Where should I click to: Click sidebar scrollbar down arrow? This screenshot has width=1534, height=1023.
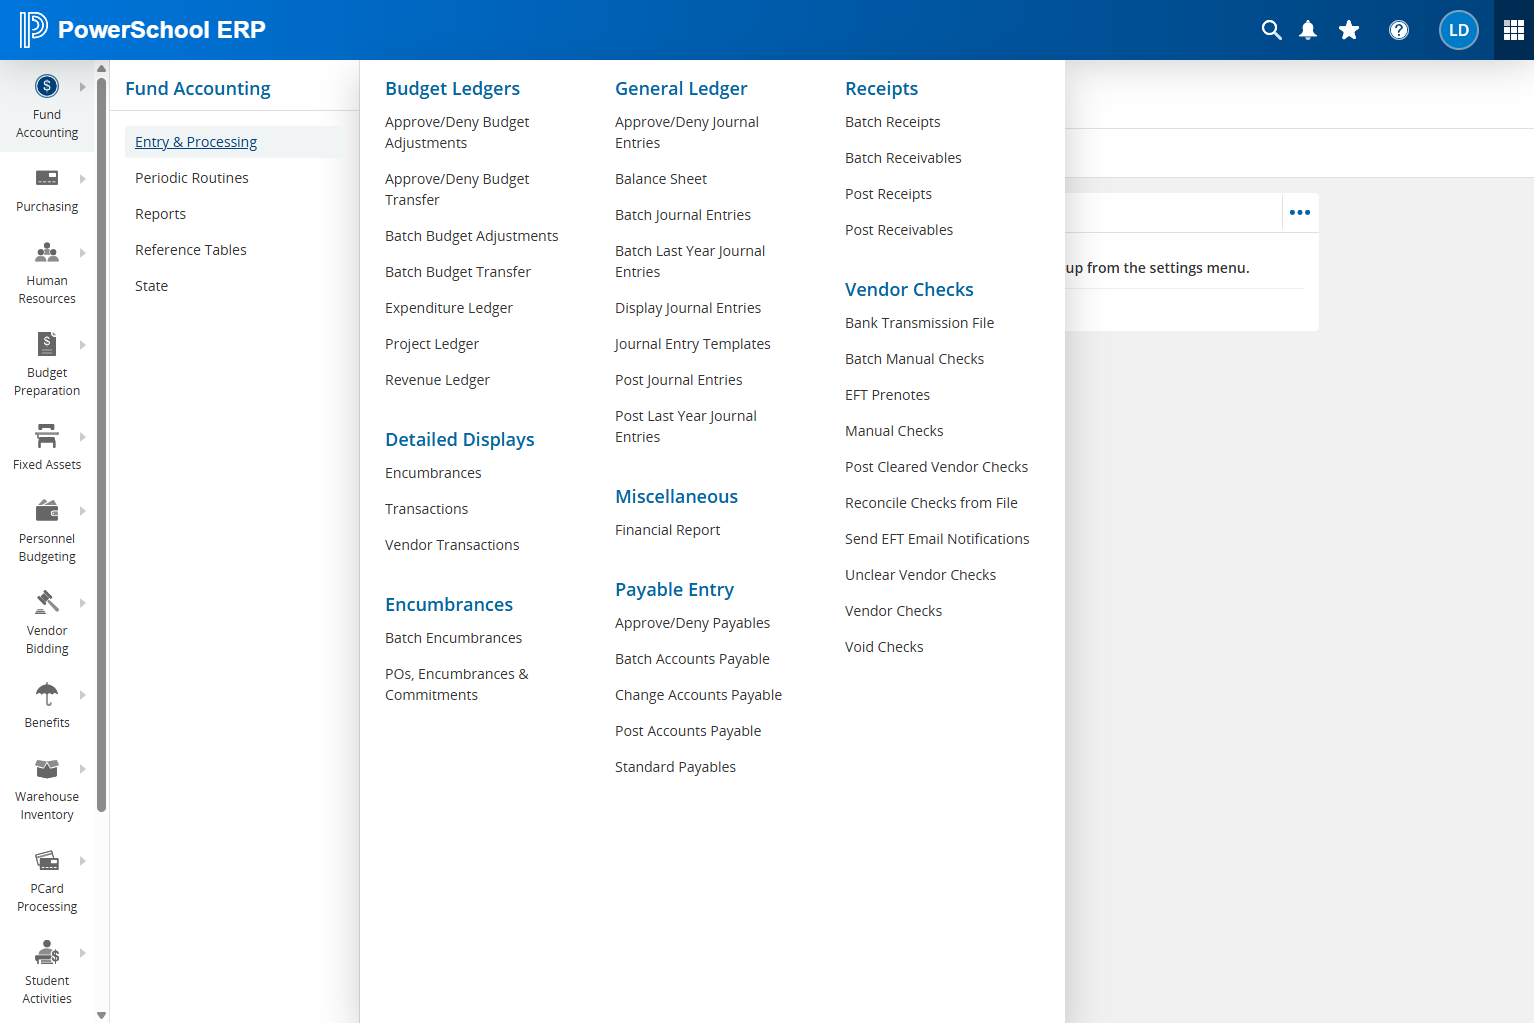[102, 1015]
